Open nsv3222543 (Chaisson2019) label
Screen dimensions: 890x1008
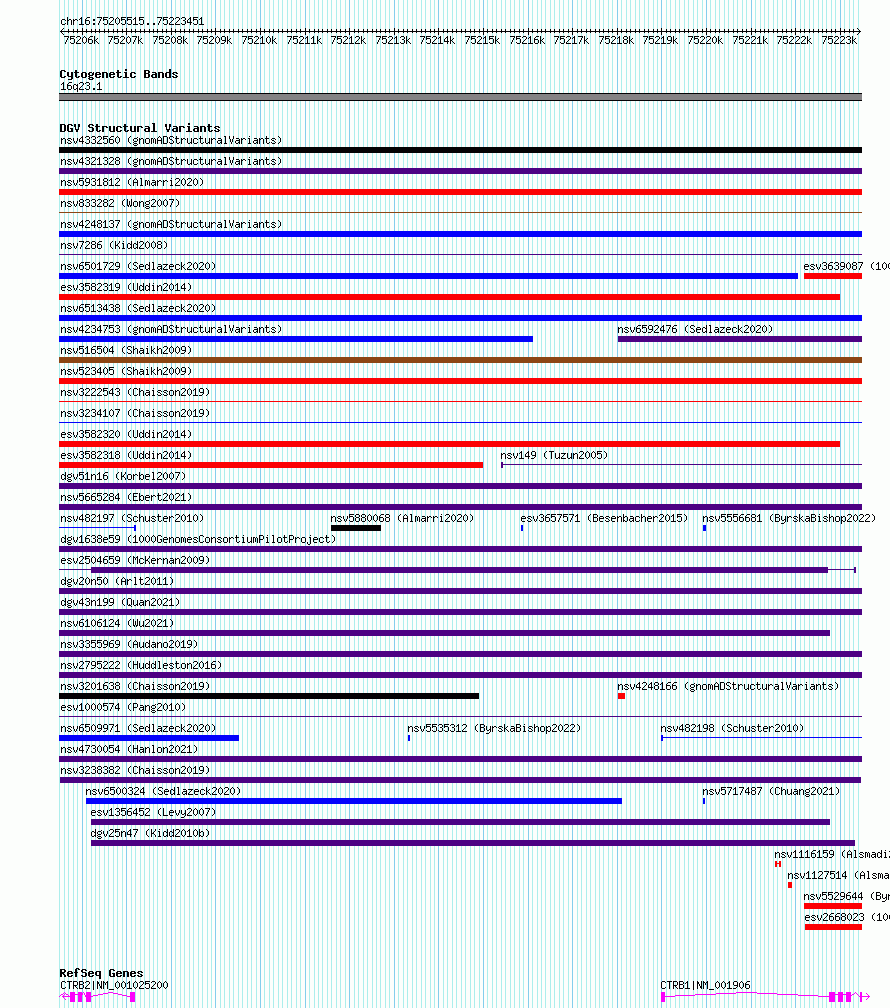click(135, 392)
